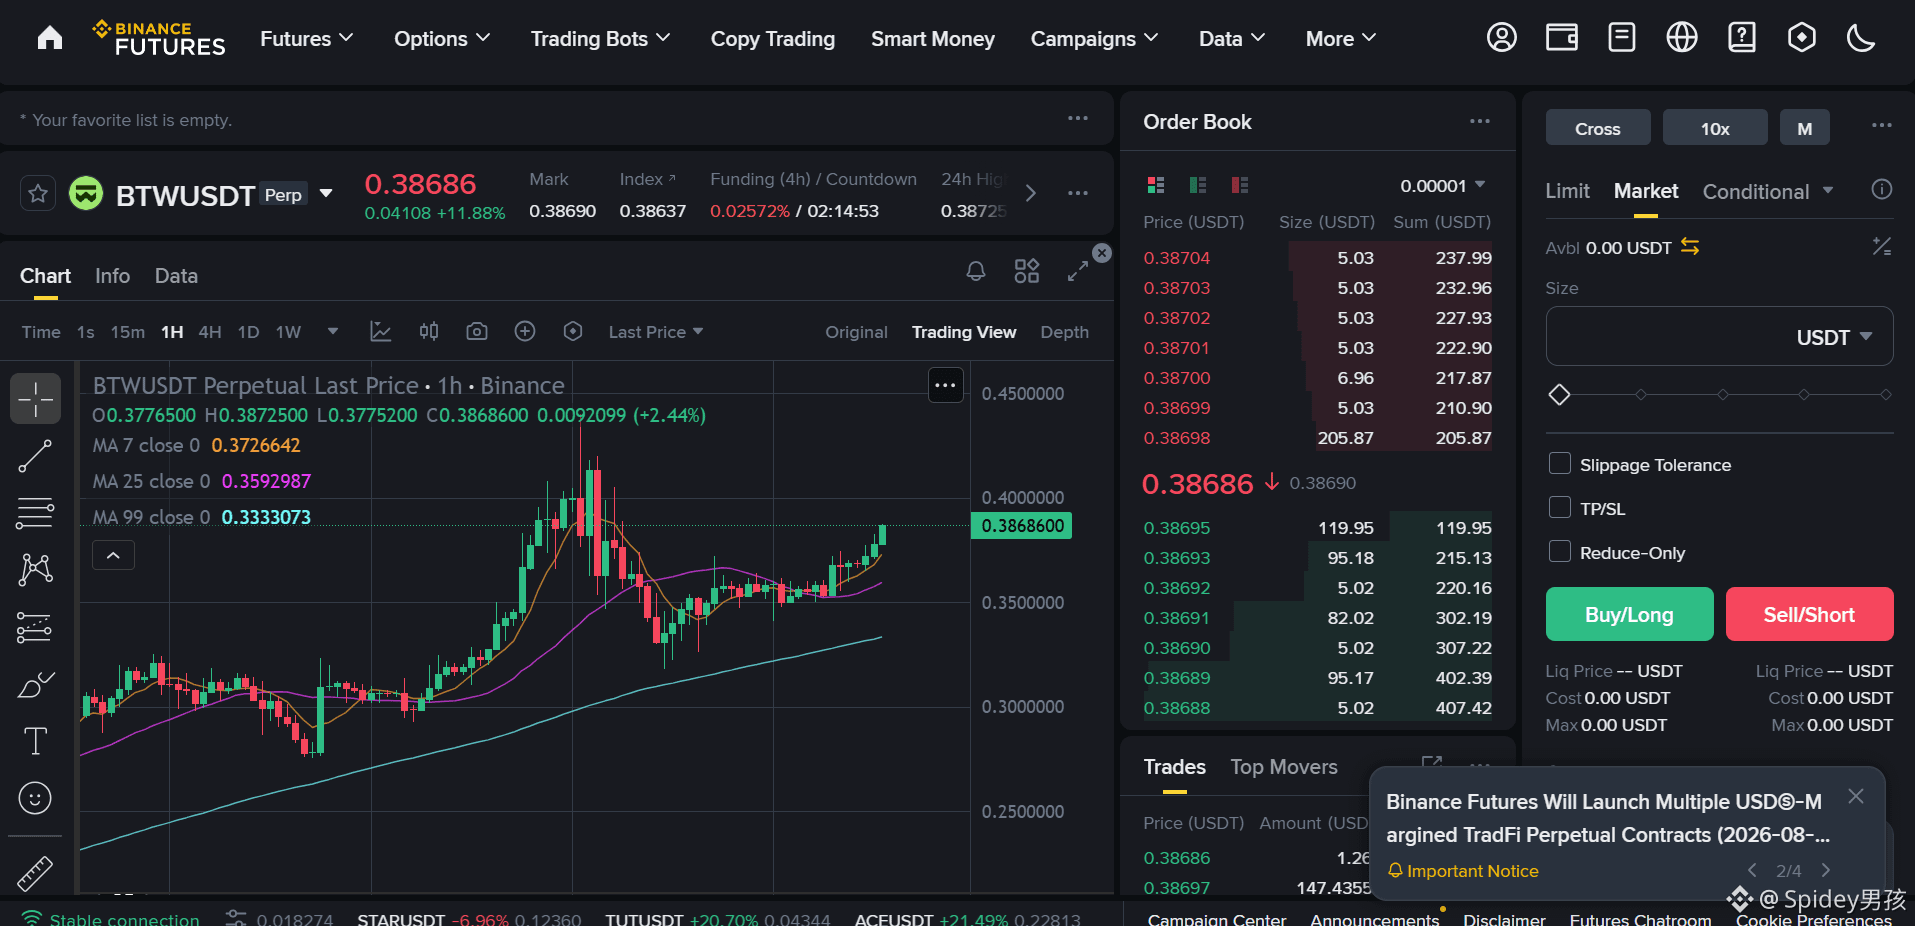The width and height of the screenshot is (1915, 926).
Task: Expand the chart to fullscreen
Action: 1078,271
